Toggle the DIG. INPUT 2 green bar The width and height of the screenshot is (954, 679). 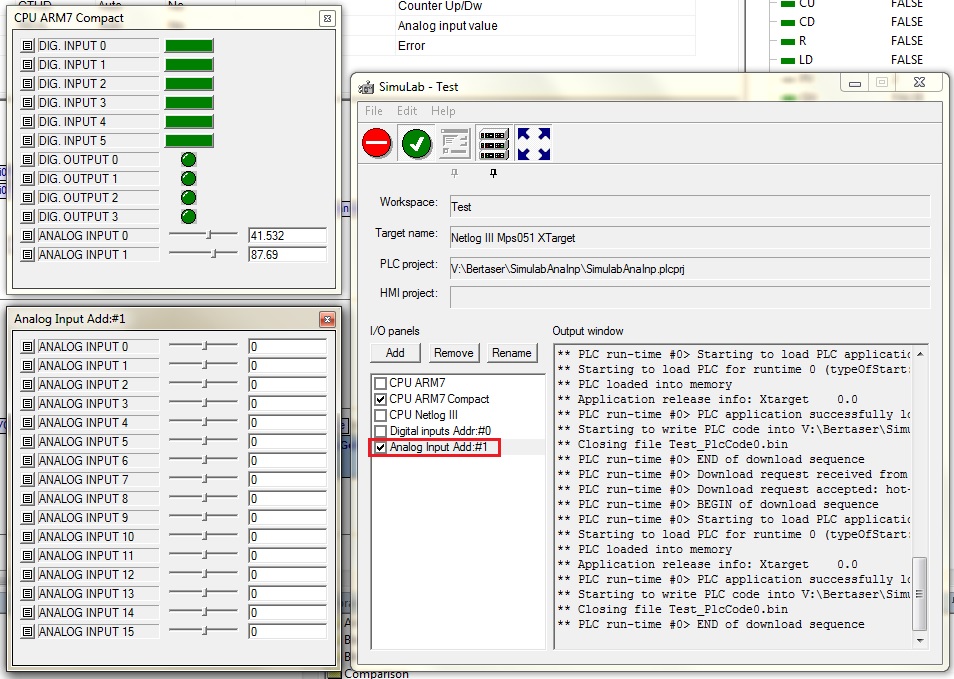pos(189,84)
